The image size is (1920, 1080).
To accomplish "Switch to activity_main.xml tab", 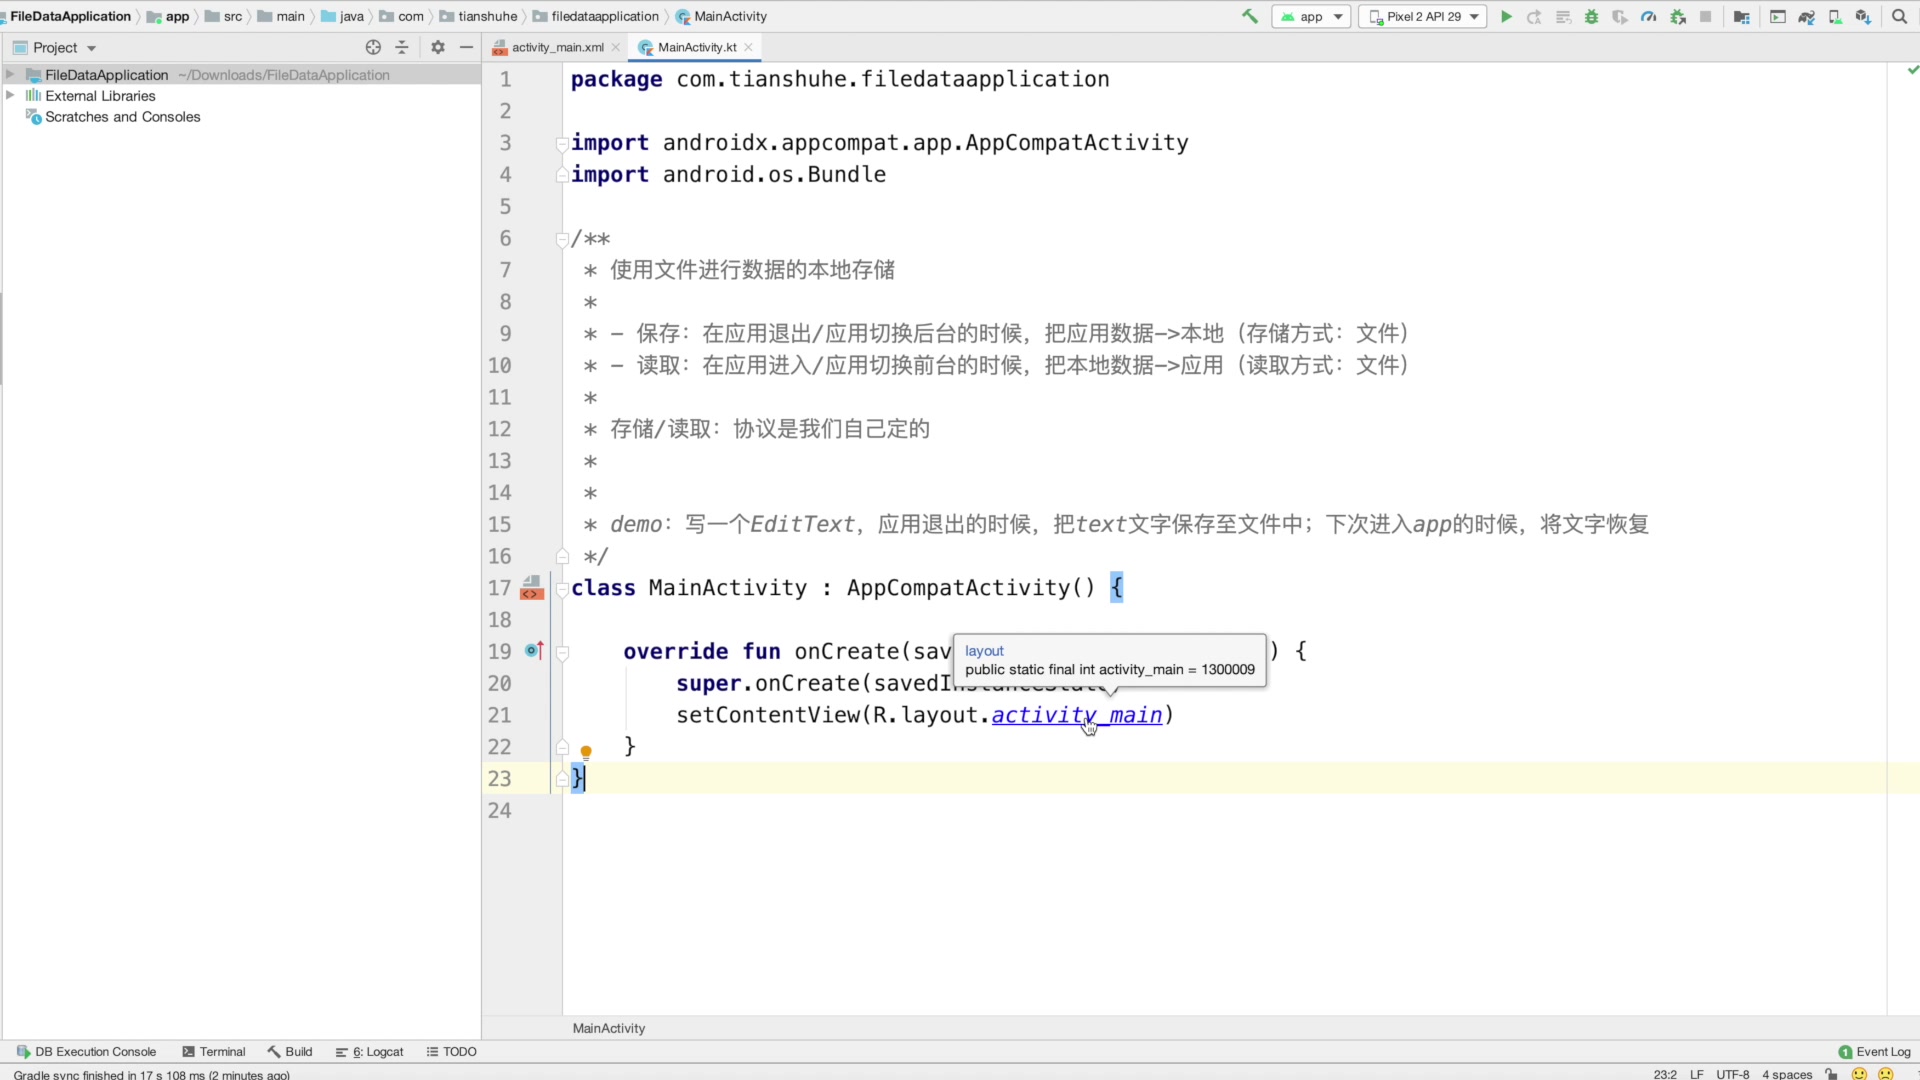I will [x=556, y=47].
